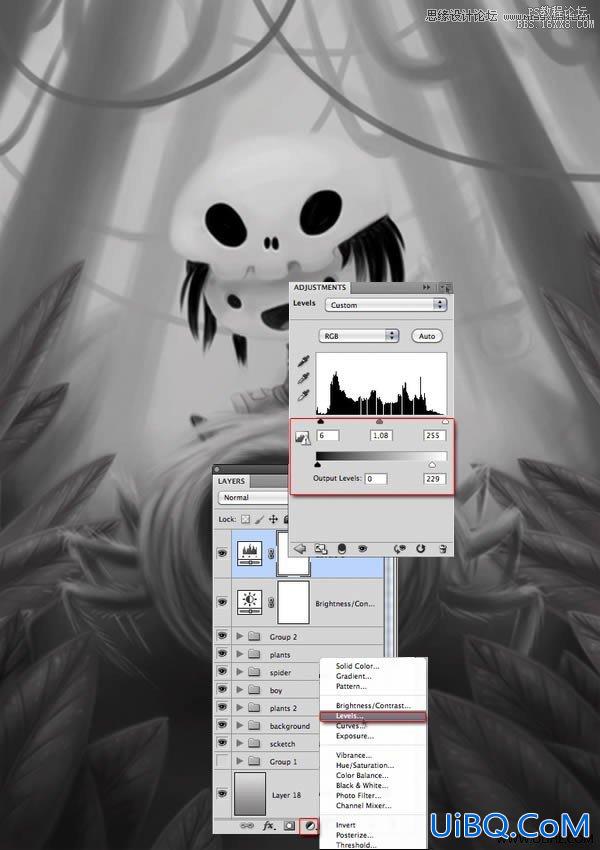Image resolution: width=600 pixels, height=850 pixels.
Task: Choose Photo Filter menu entry
Action: click(x=358, y=795)
